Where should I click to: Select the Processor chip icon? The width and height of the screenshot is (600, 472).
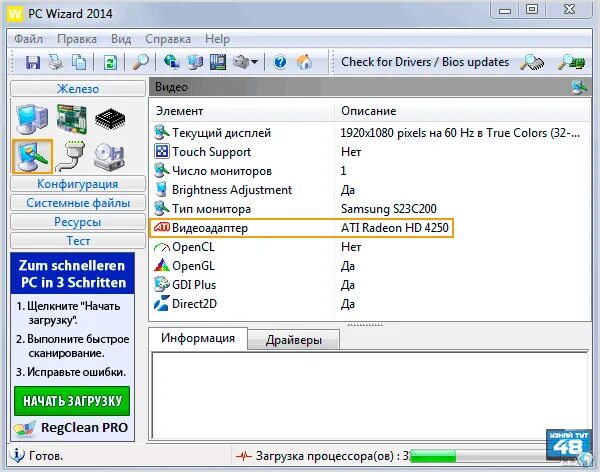(110, 119)
